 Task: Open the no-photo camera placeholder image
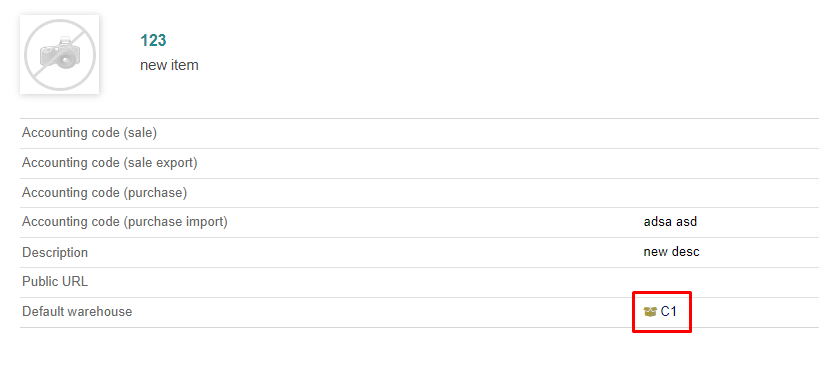coord(59,55)
